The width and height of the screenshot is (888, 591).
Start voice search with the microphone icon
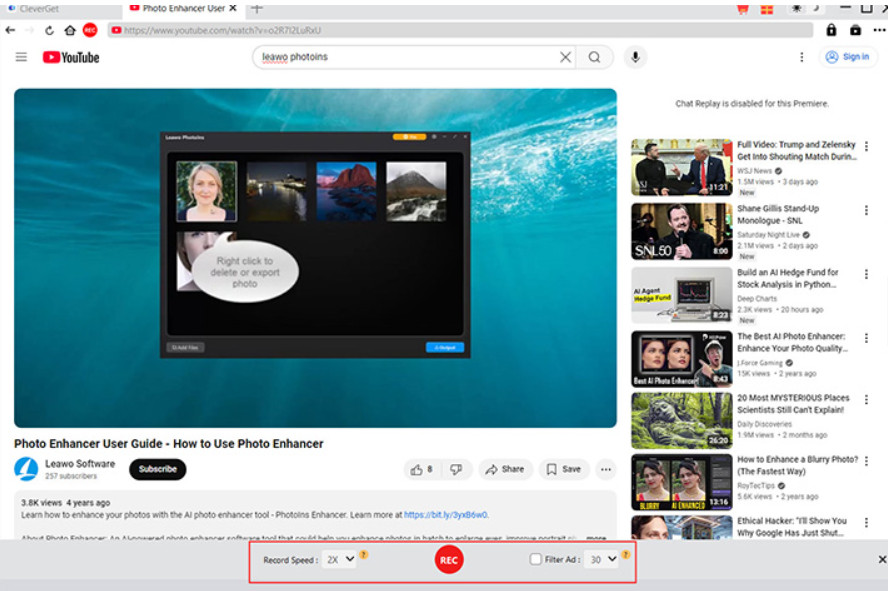point(635,57)
